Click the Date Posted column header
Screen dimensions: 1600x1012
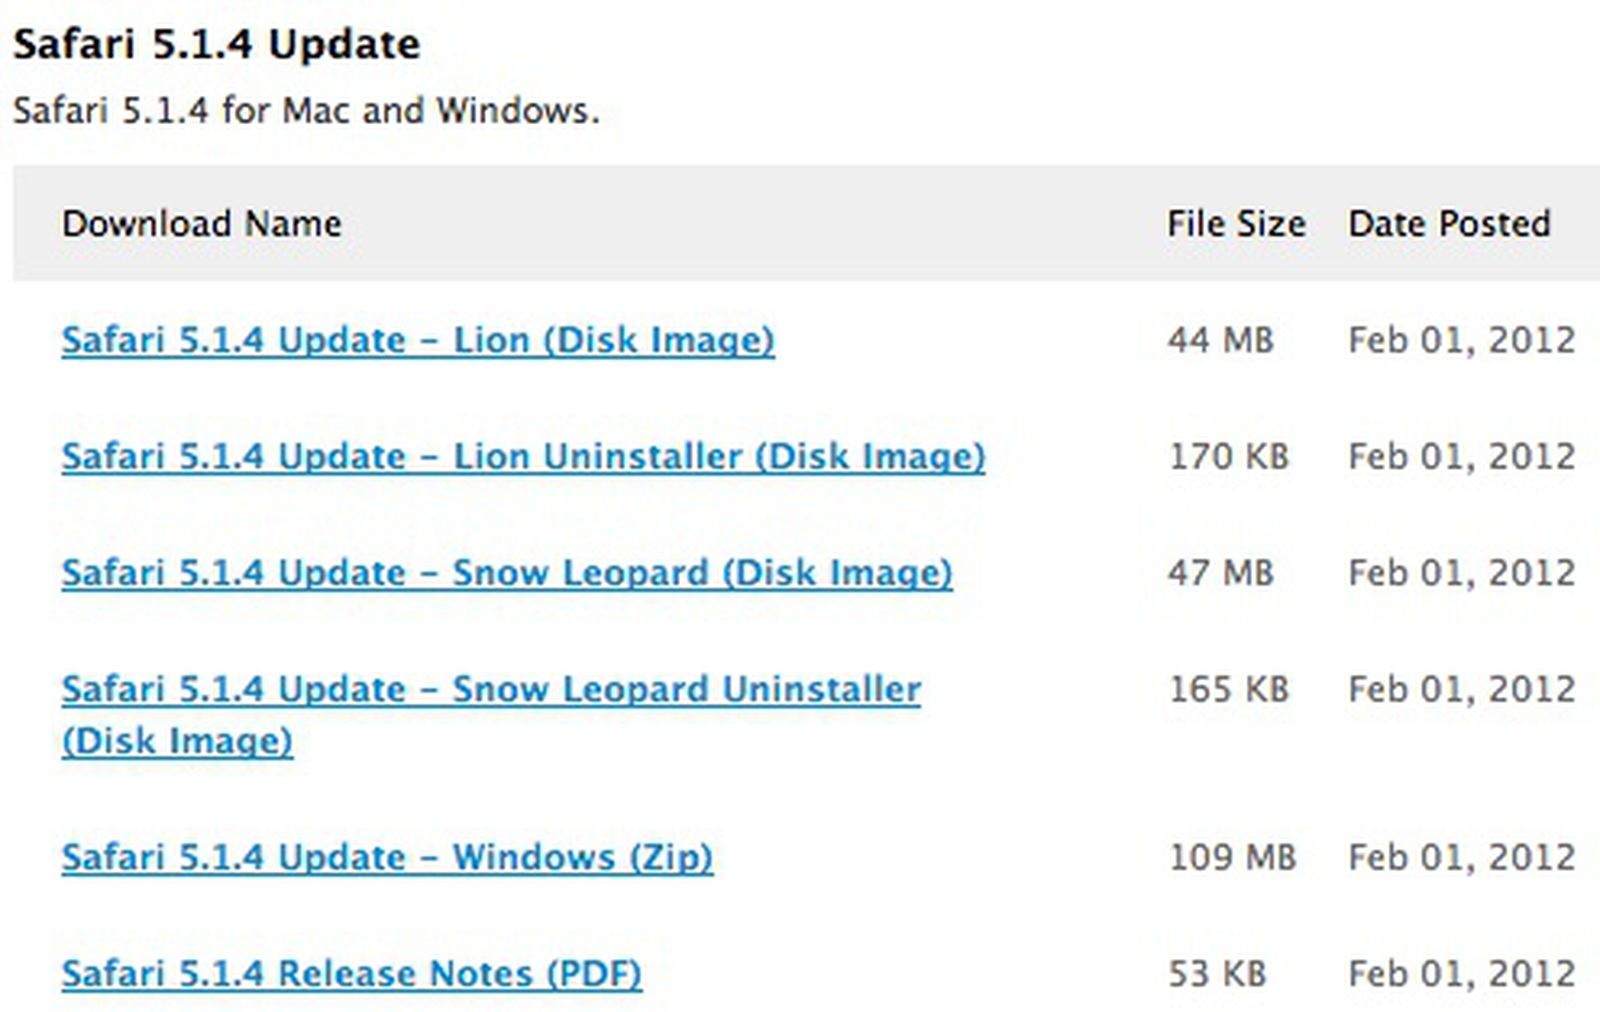(x=1449, y=224)
